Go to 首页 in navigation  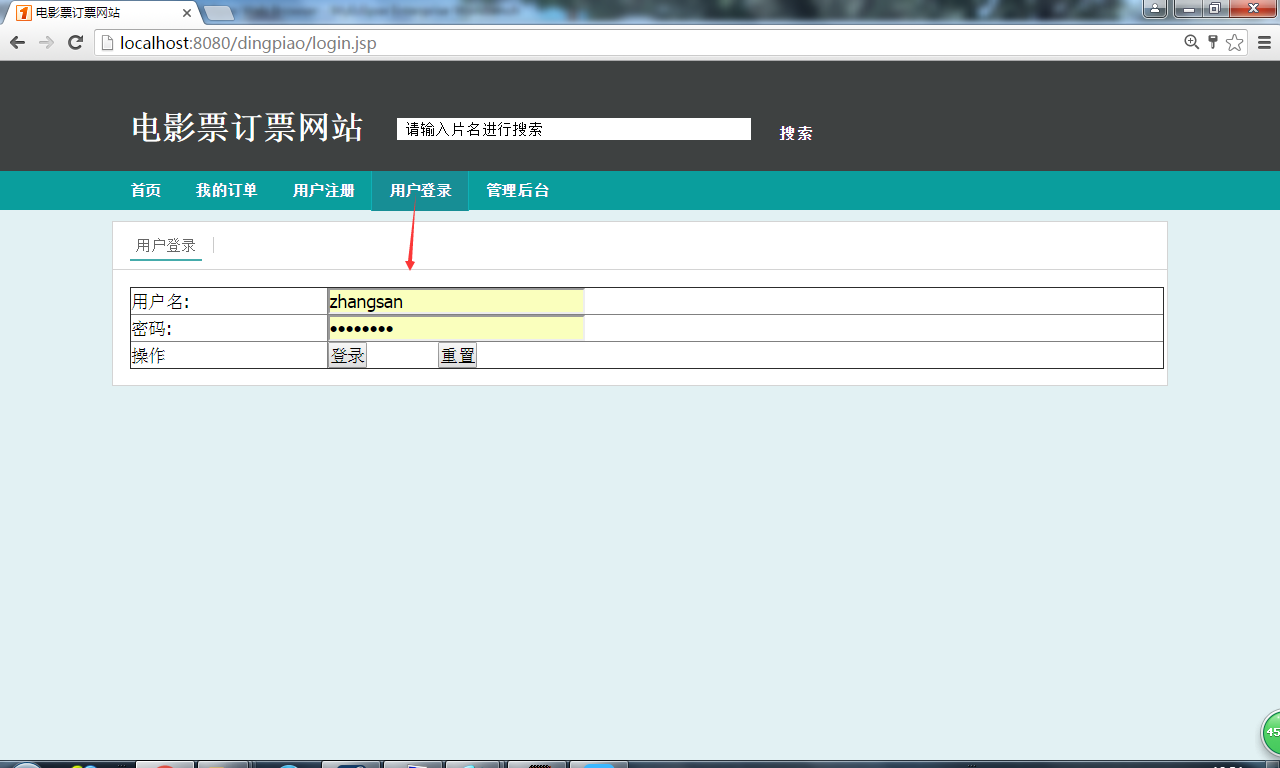click(146, 191)
